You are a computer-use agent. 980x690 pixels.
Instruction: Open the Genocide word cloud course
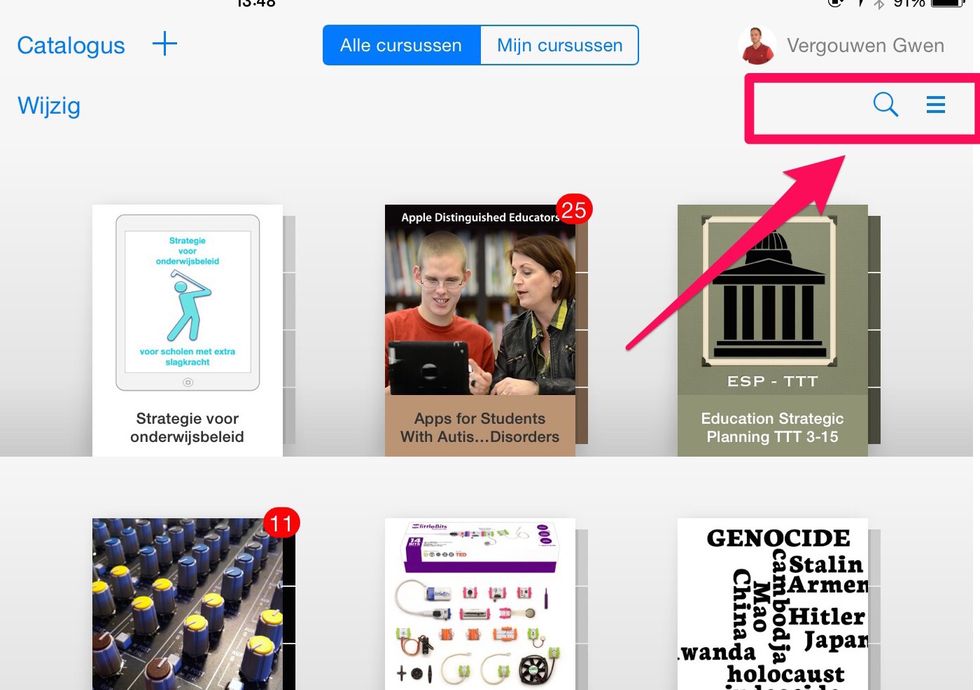tap(772, 604)
